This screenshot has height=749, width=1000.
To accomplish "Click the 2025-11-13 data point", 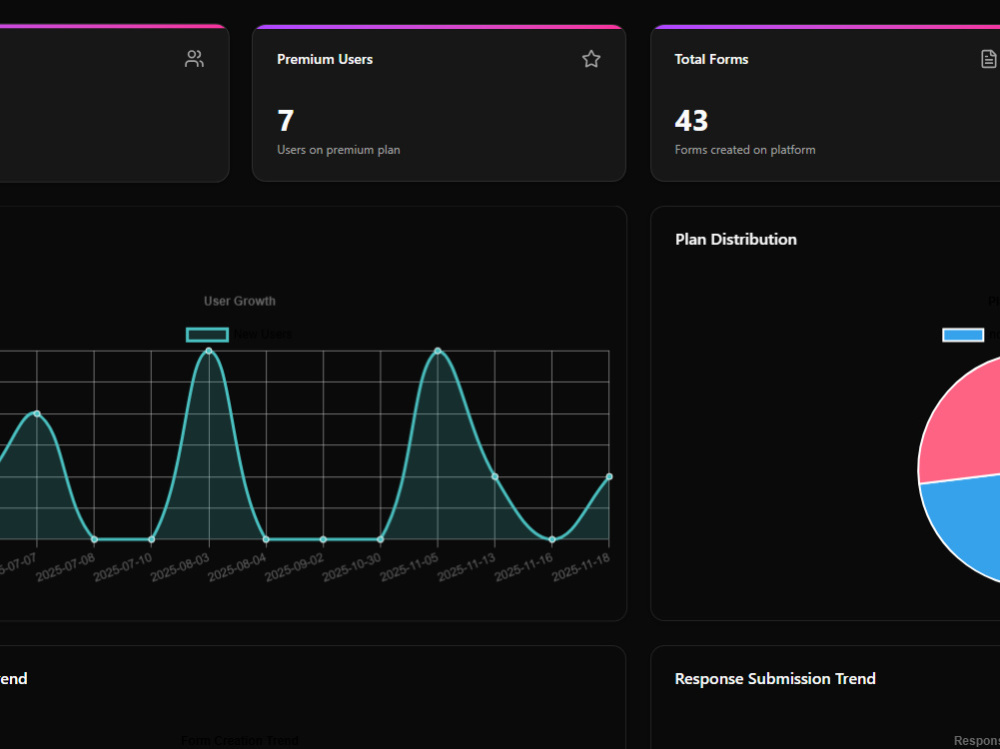I will 495,477.
